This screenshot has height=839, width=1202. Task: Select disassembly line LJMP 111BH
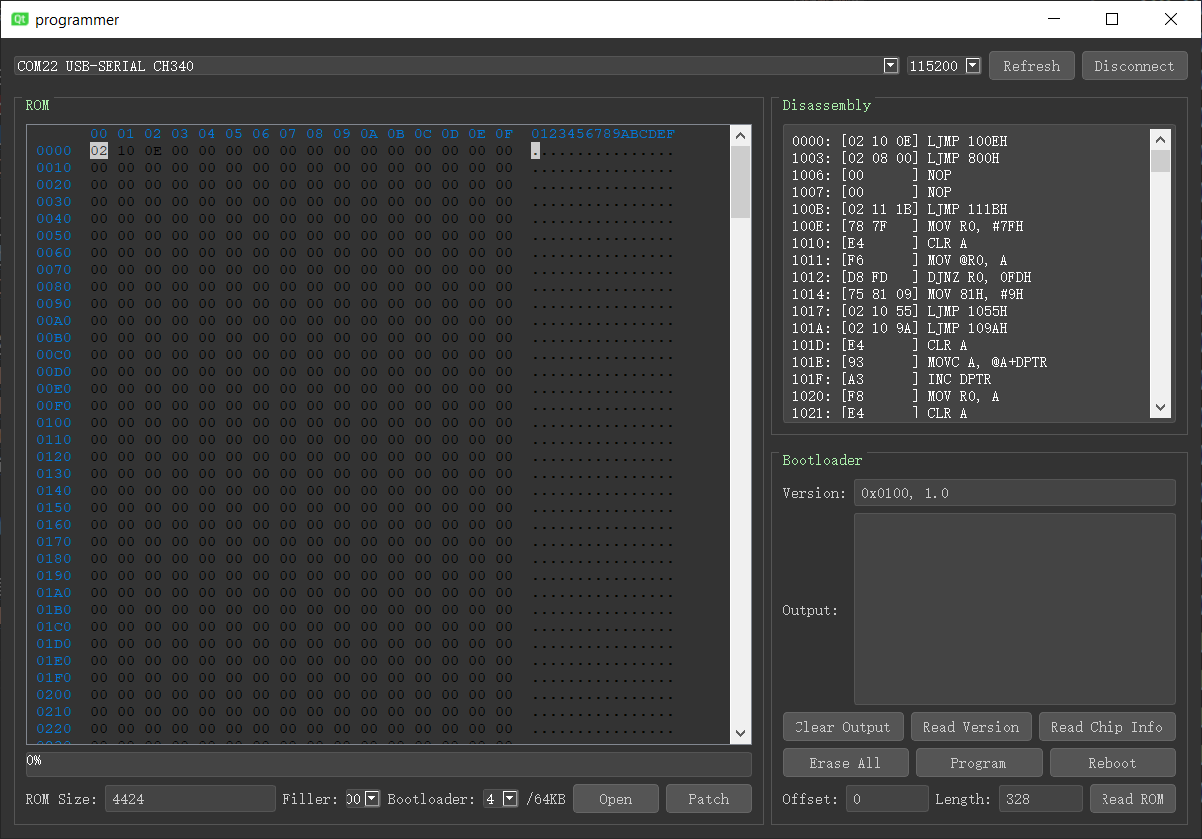click(900, 209)
